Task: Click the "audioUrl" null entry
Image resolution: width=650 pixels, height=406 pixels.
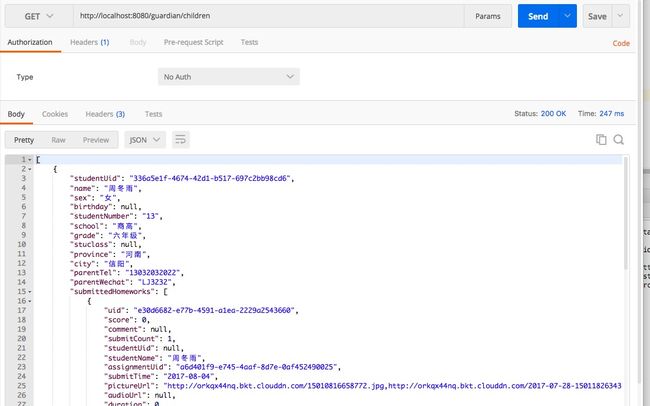Action: point(138,395)
